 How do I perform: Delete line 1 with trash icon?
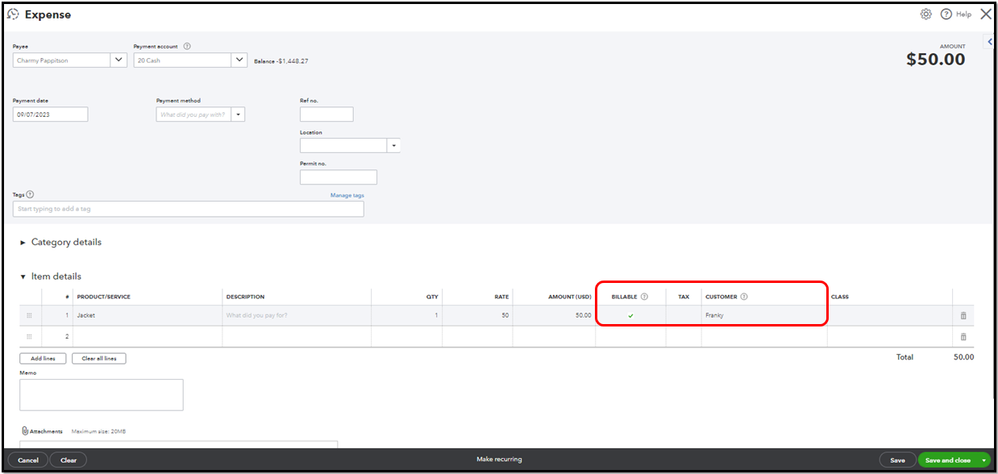click(x=963, y=316)
